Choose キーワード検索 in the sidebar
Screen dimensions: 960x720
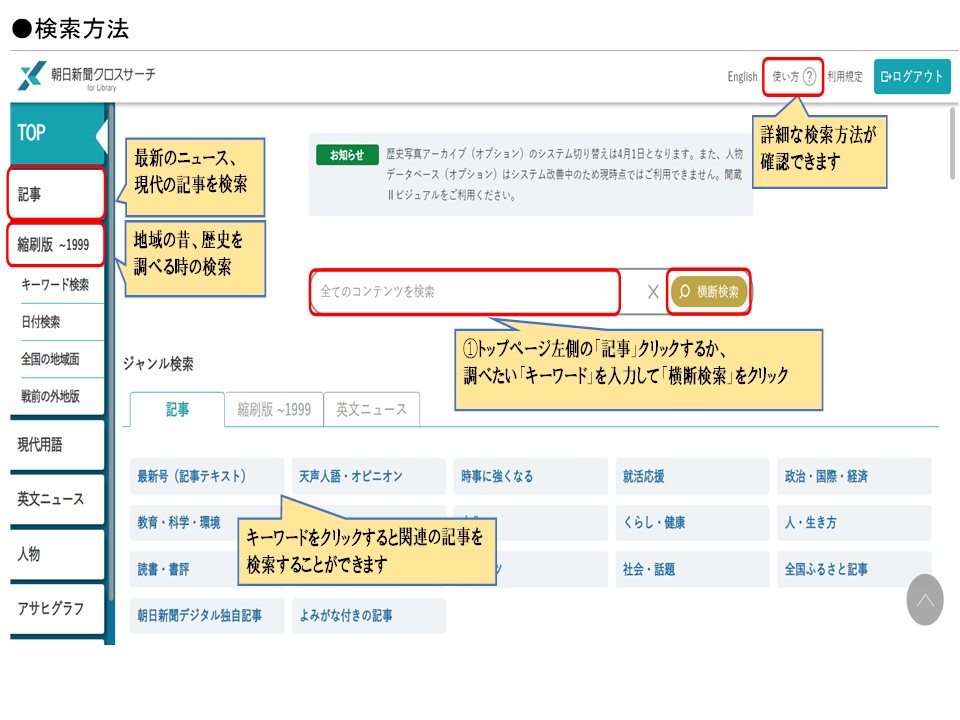coord(57,285)
